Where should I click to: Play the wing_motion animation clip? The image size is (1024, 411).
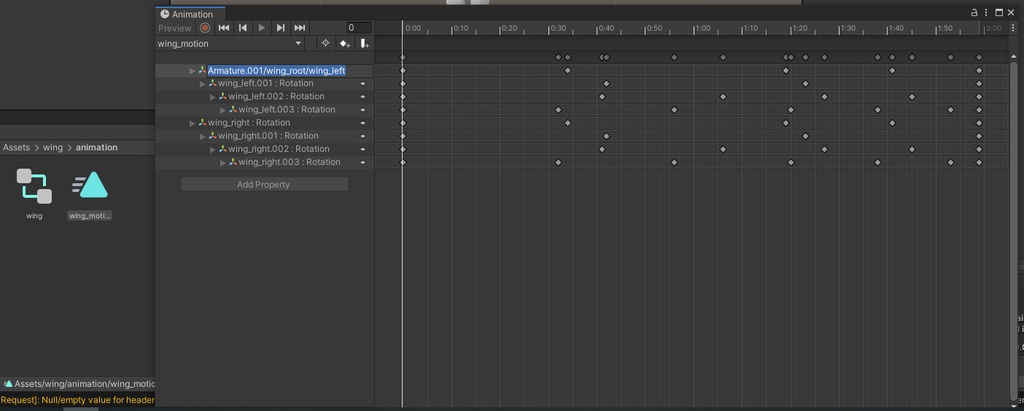pyautogui.click(x=262, y=28)
